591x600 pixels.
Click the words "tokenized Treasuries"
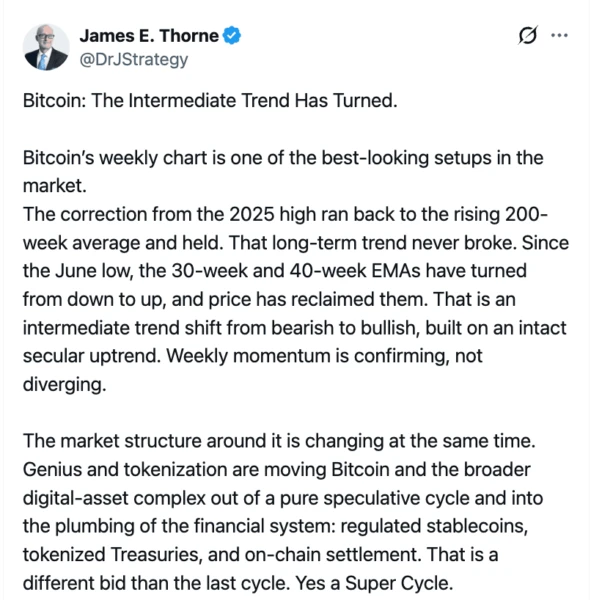click(113, 554)
